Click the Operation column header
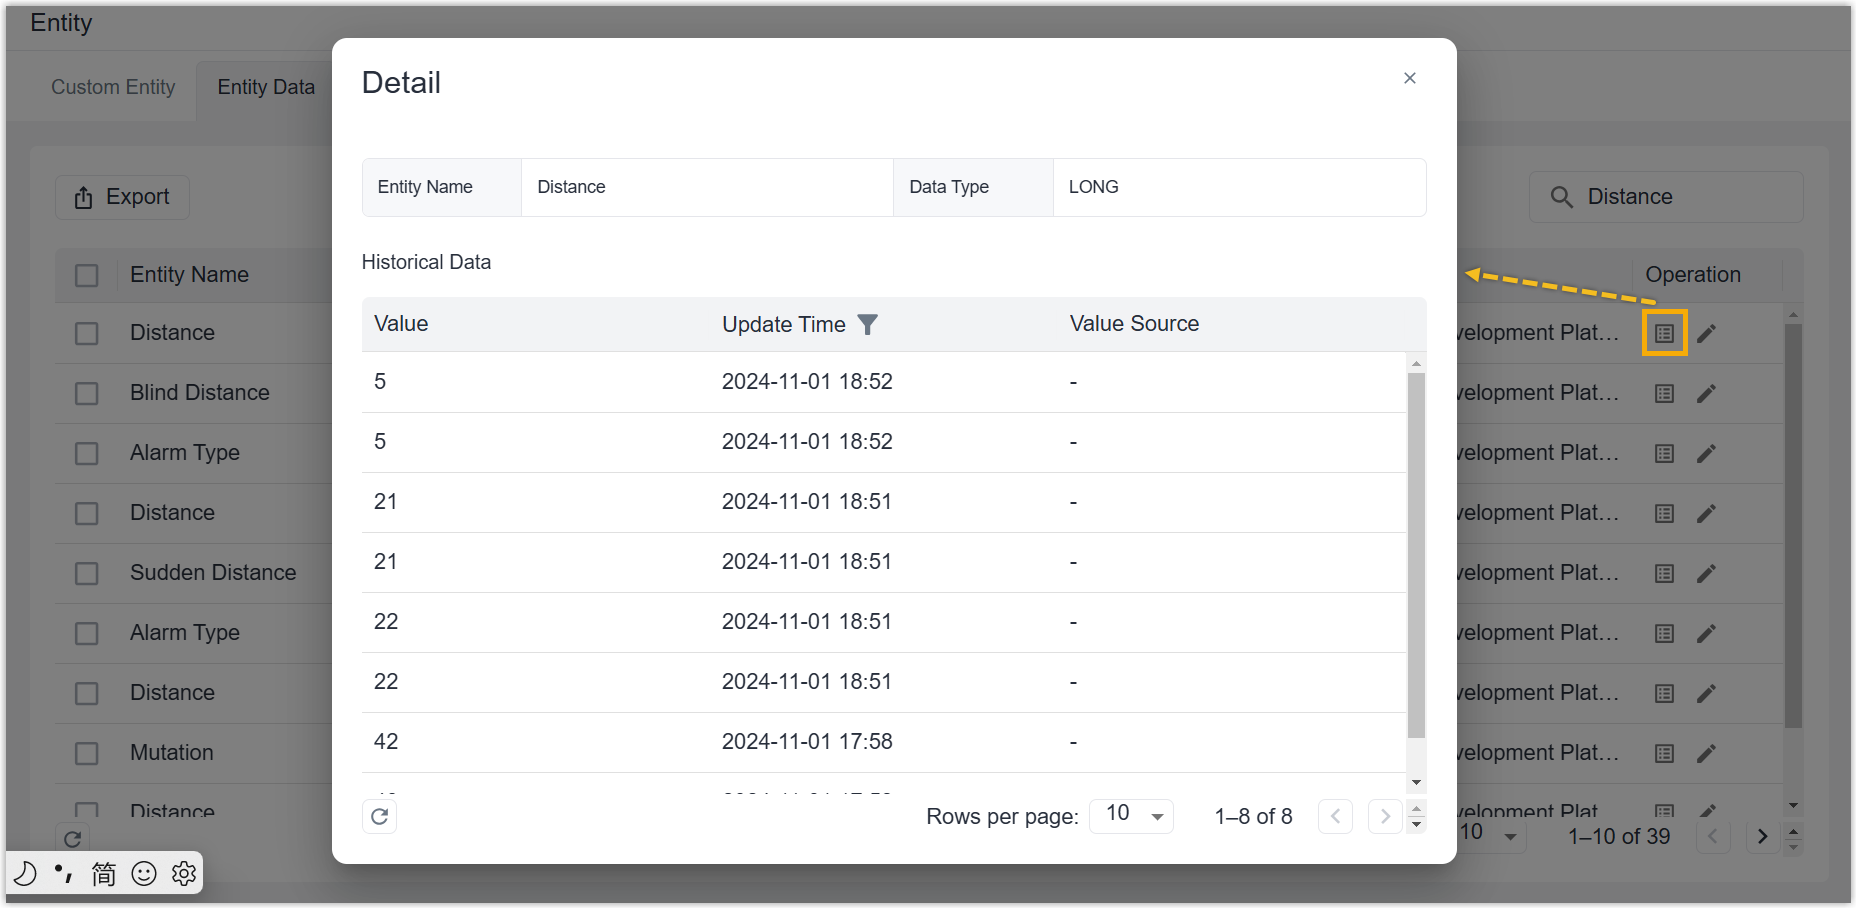The height and width of the screenshot is (909, 1857). click(1693, 275)
